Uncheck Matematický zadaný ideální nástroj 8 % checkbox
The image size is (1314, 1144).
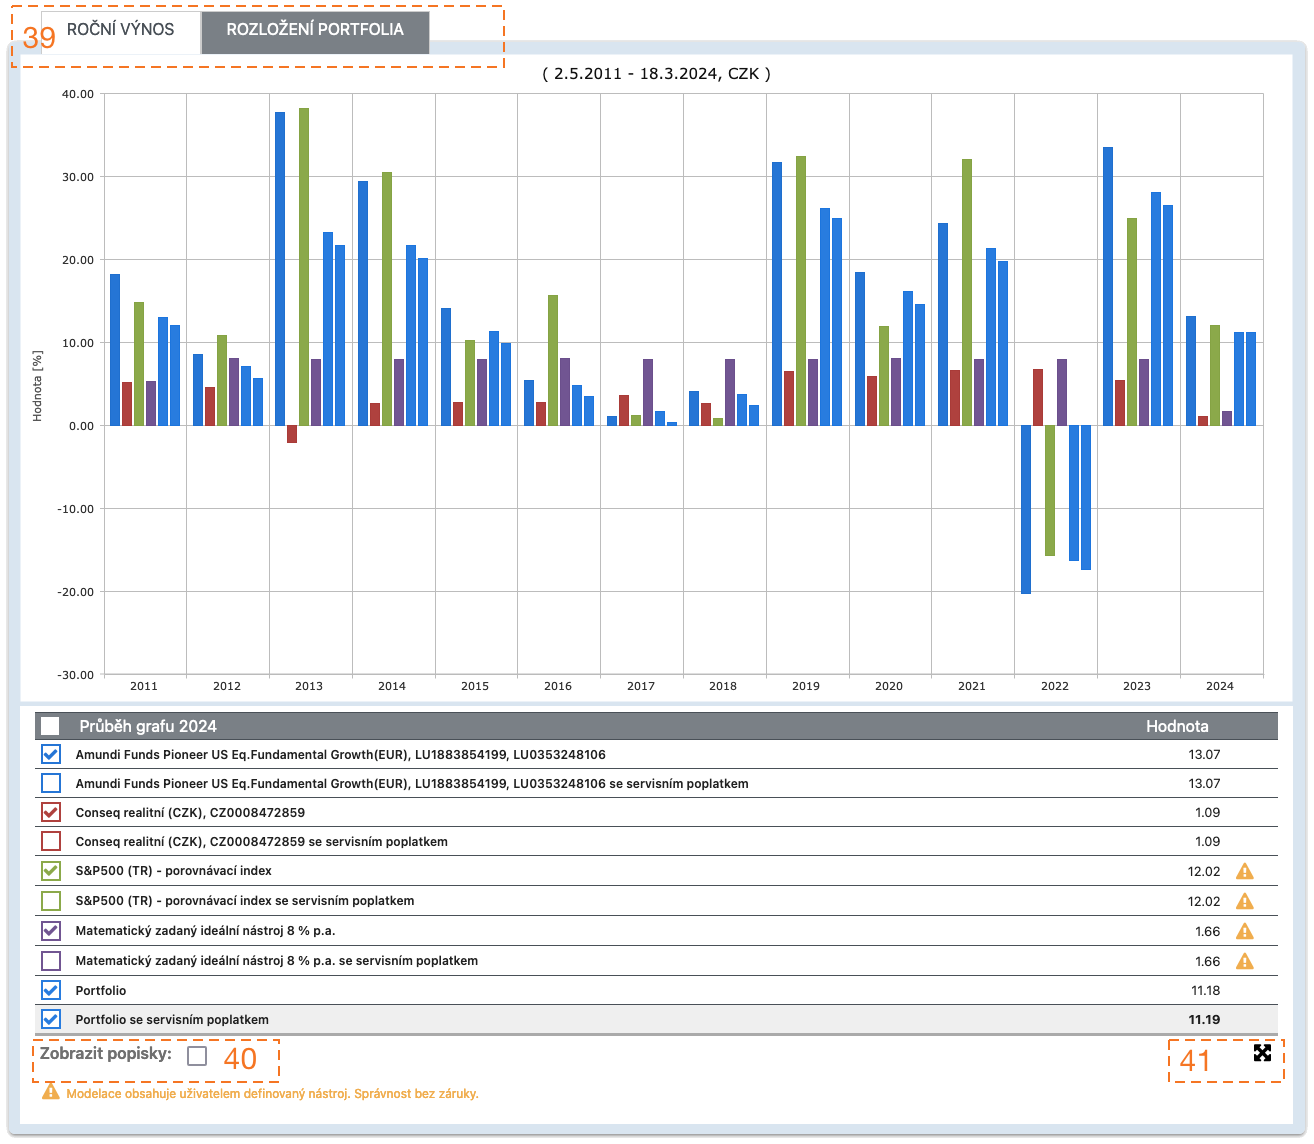pyautogui.click(x=51, y=931)
